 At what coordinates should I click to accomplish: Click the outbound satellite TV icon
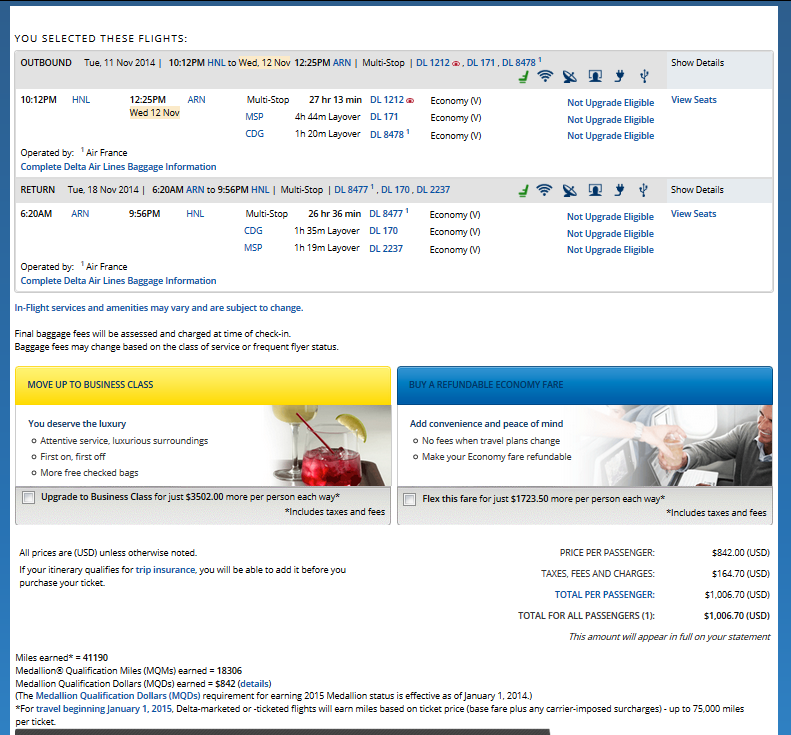click(x=570, y=76)
